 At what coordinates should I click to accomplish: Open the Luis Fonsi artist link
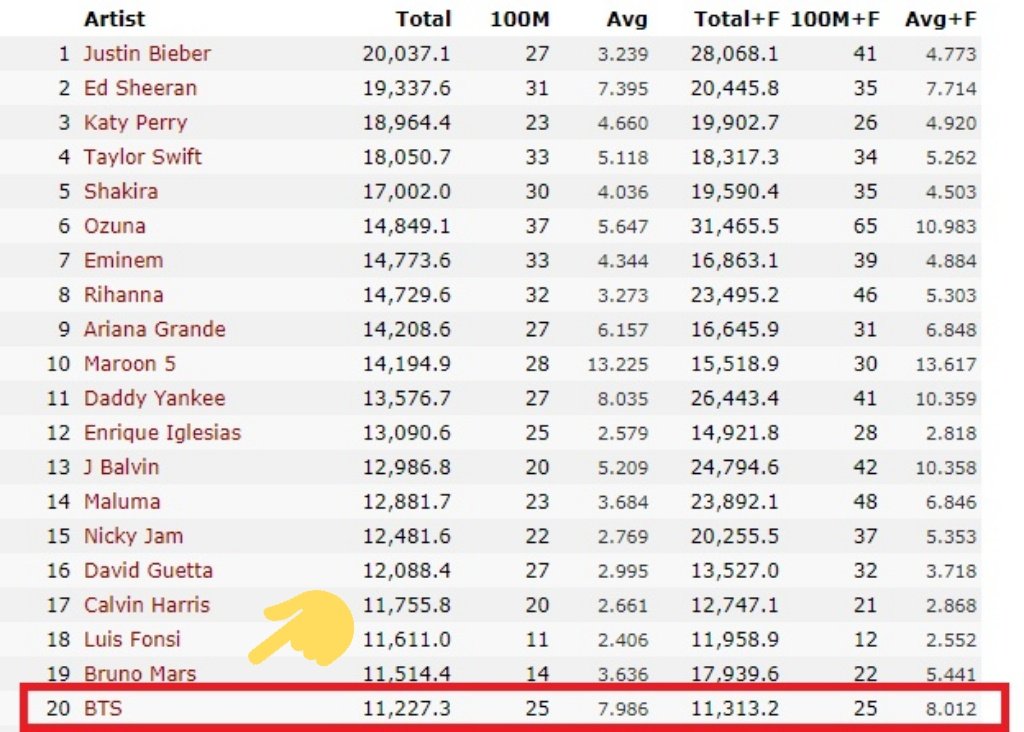[x=131, y=639]
